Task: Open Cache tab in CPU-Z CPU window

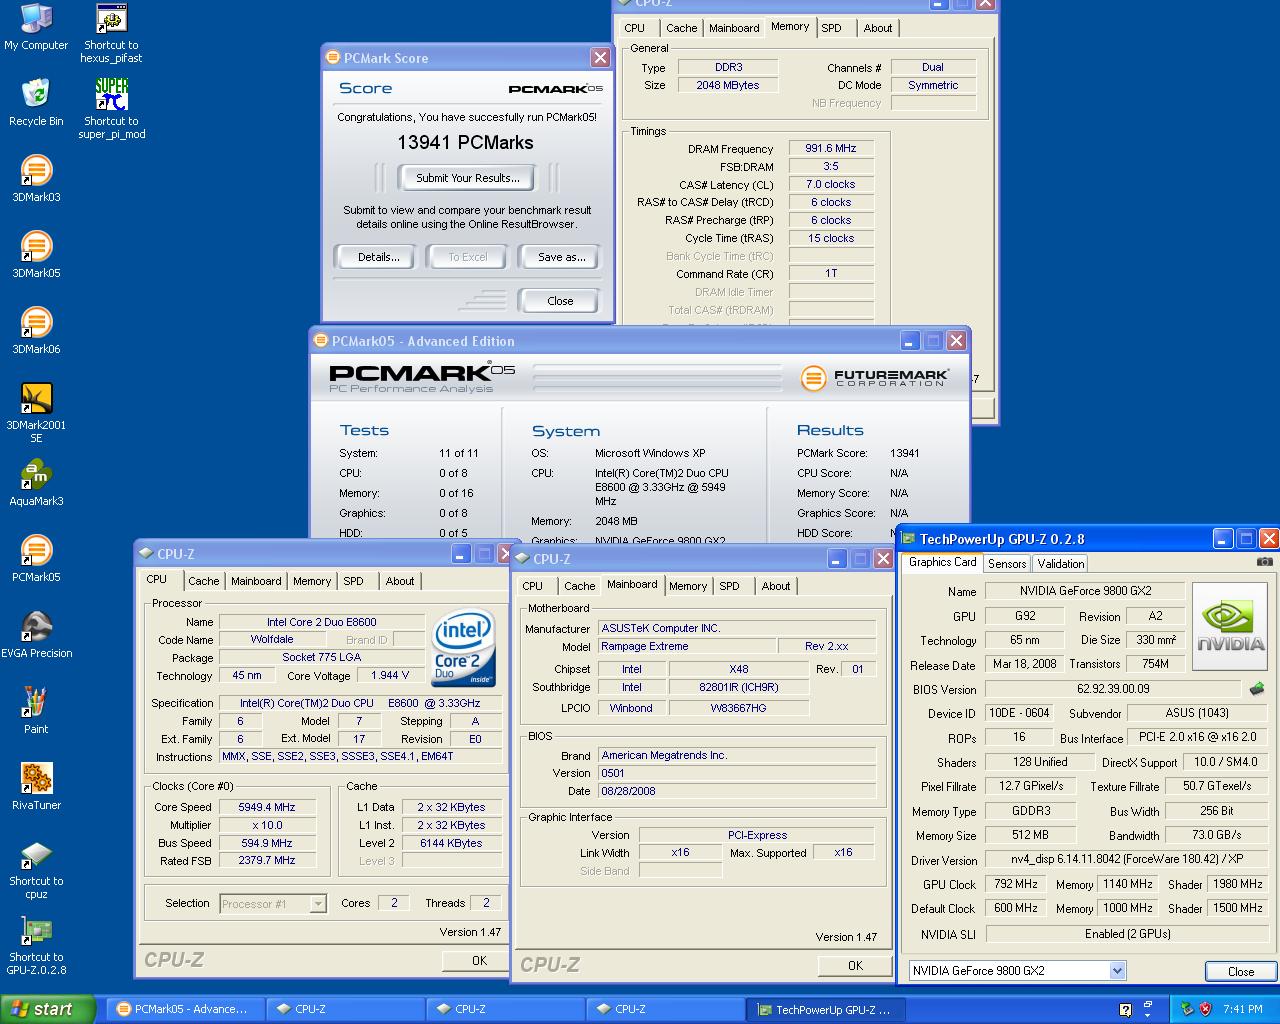Action: [x=204, y=581]
